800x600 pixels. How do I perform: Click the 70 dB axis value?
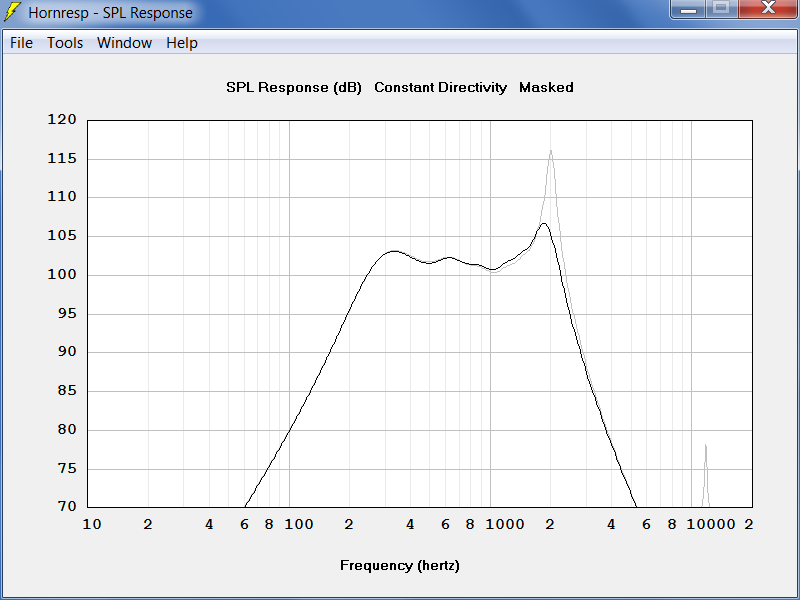[67, 507]
